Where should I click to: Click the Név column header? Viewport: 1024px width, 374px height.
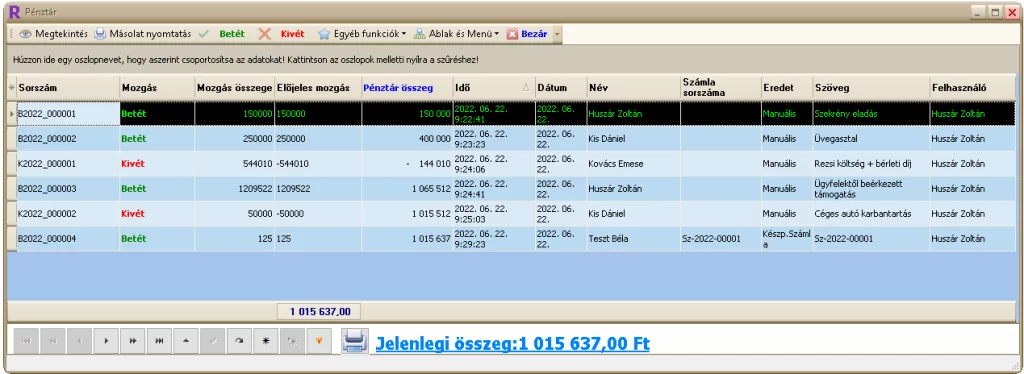(x=633, y=87)
